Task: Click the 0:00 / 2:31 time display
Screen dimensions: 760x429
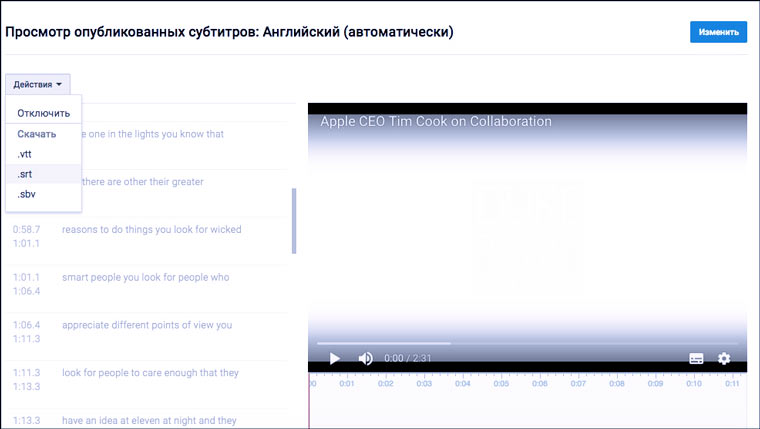Action: (x=408, y=358)
